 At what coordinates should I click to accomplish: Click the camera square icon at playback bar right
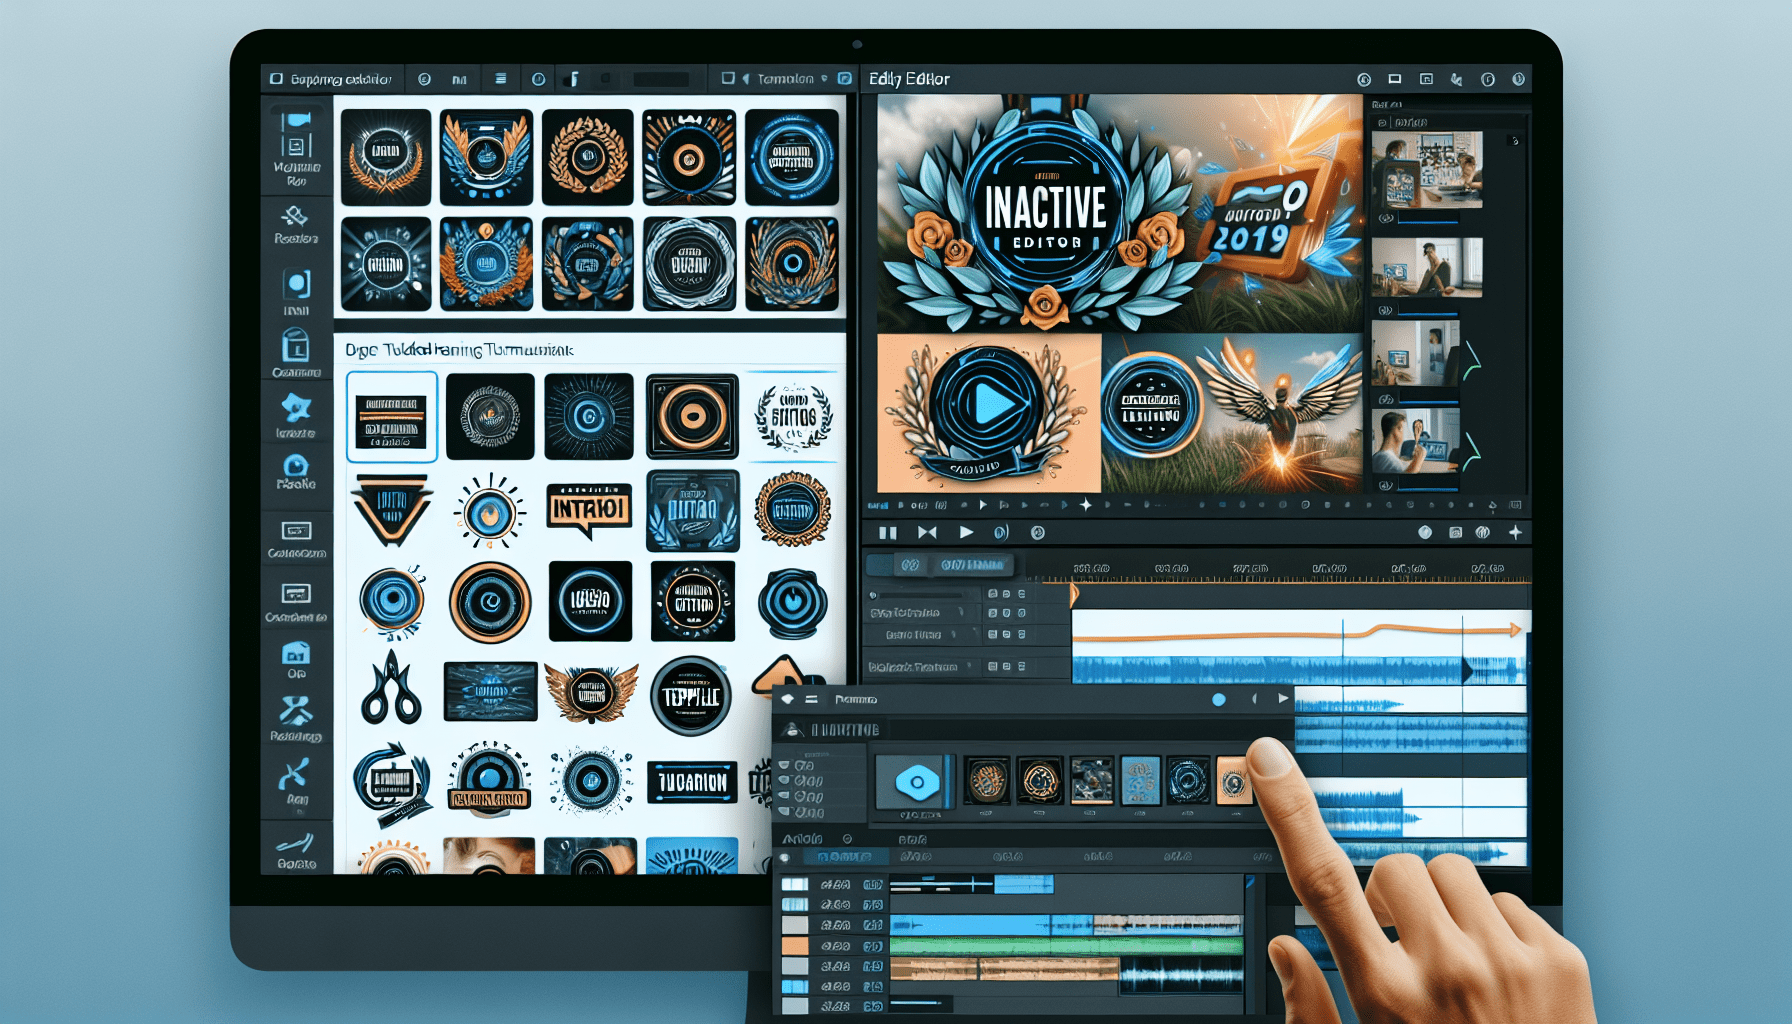coord(1455,533)
